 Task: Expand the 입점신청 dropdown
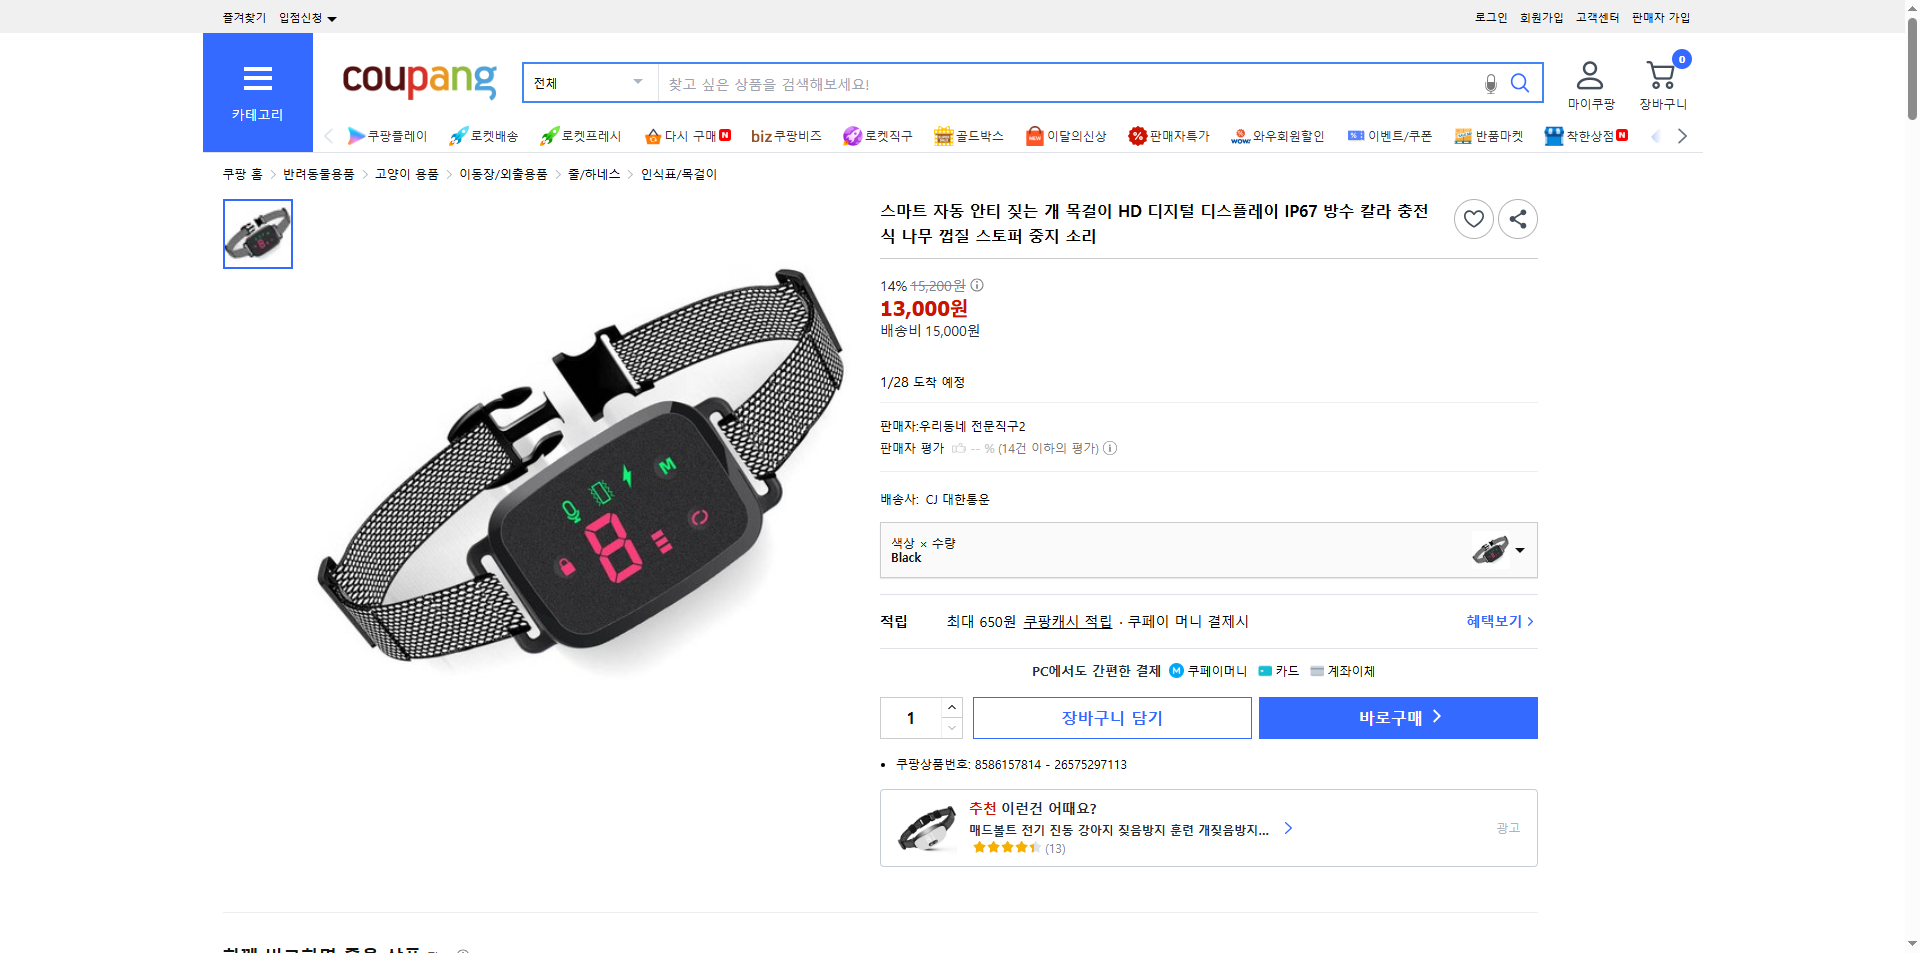pos(305,17)
